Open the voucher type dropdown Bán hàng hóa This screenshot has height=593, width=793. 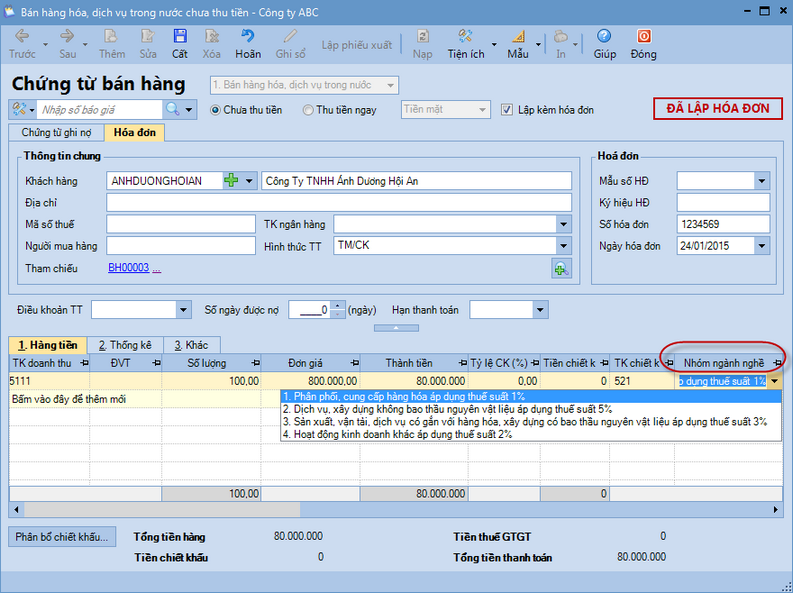tap(390, 85)
